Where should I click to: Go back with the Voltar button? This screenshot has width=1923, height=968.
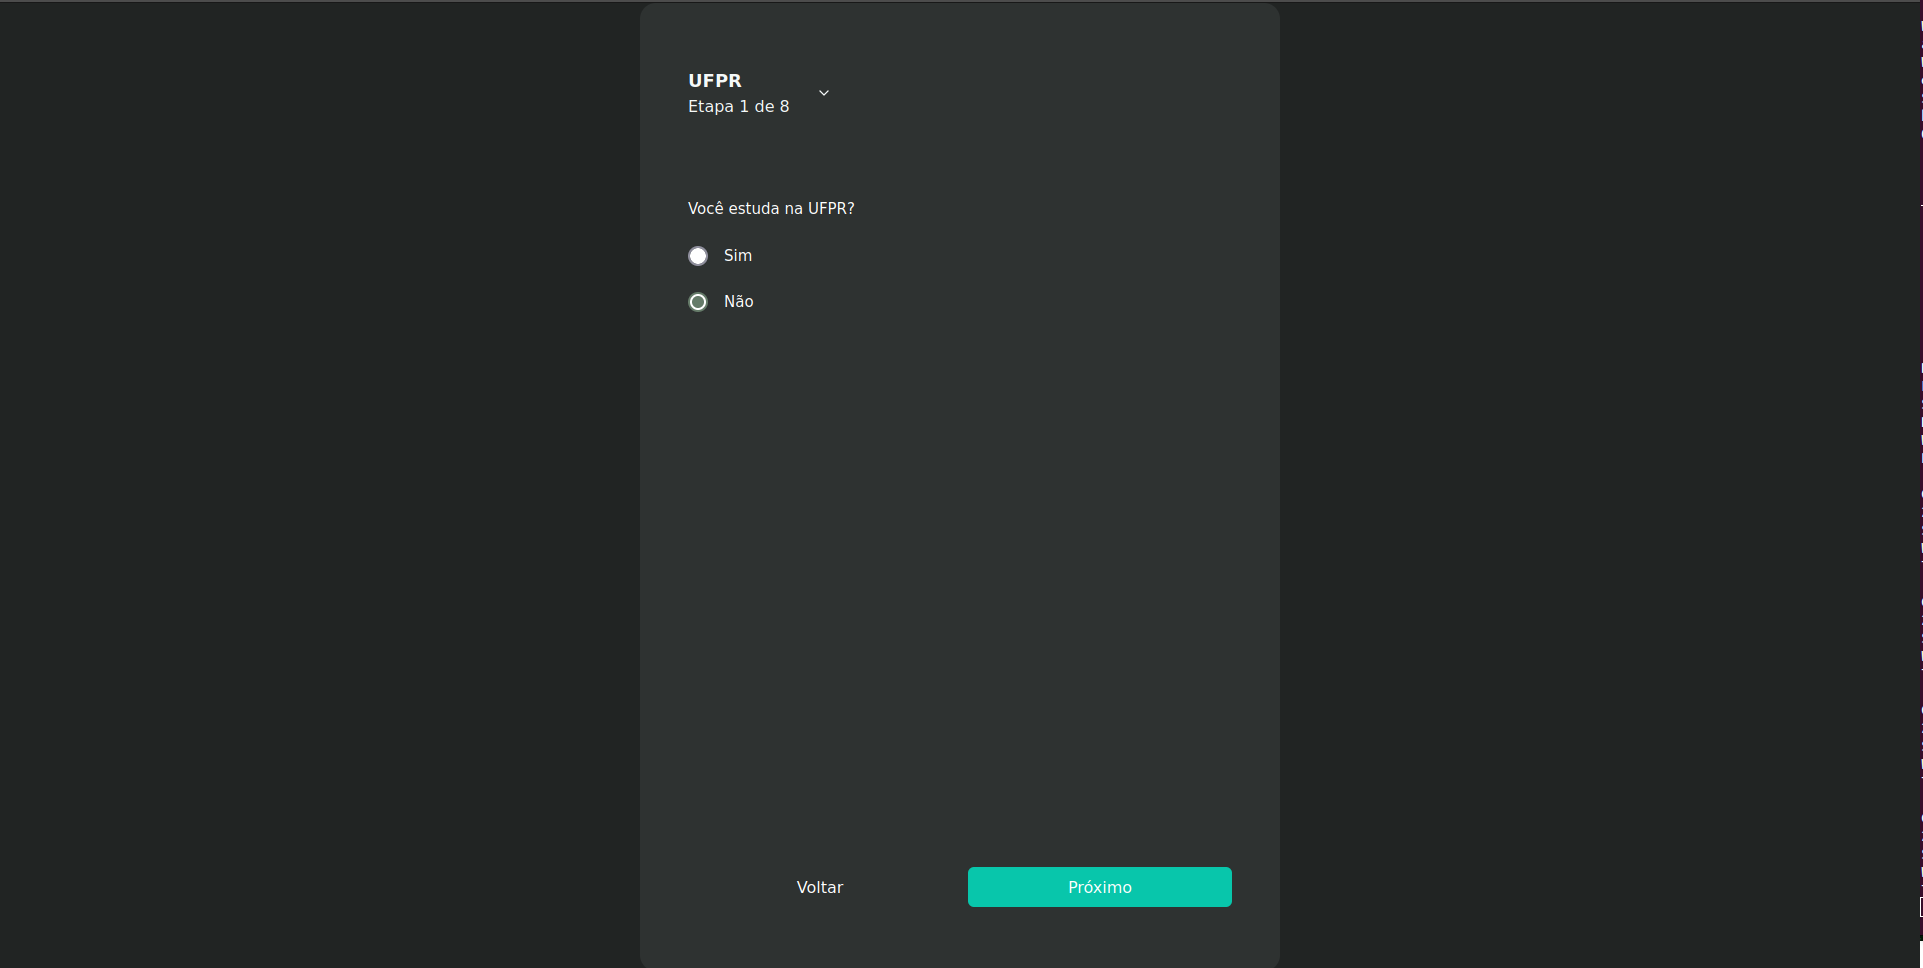tap(820, 887)
